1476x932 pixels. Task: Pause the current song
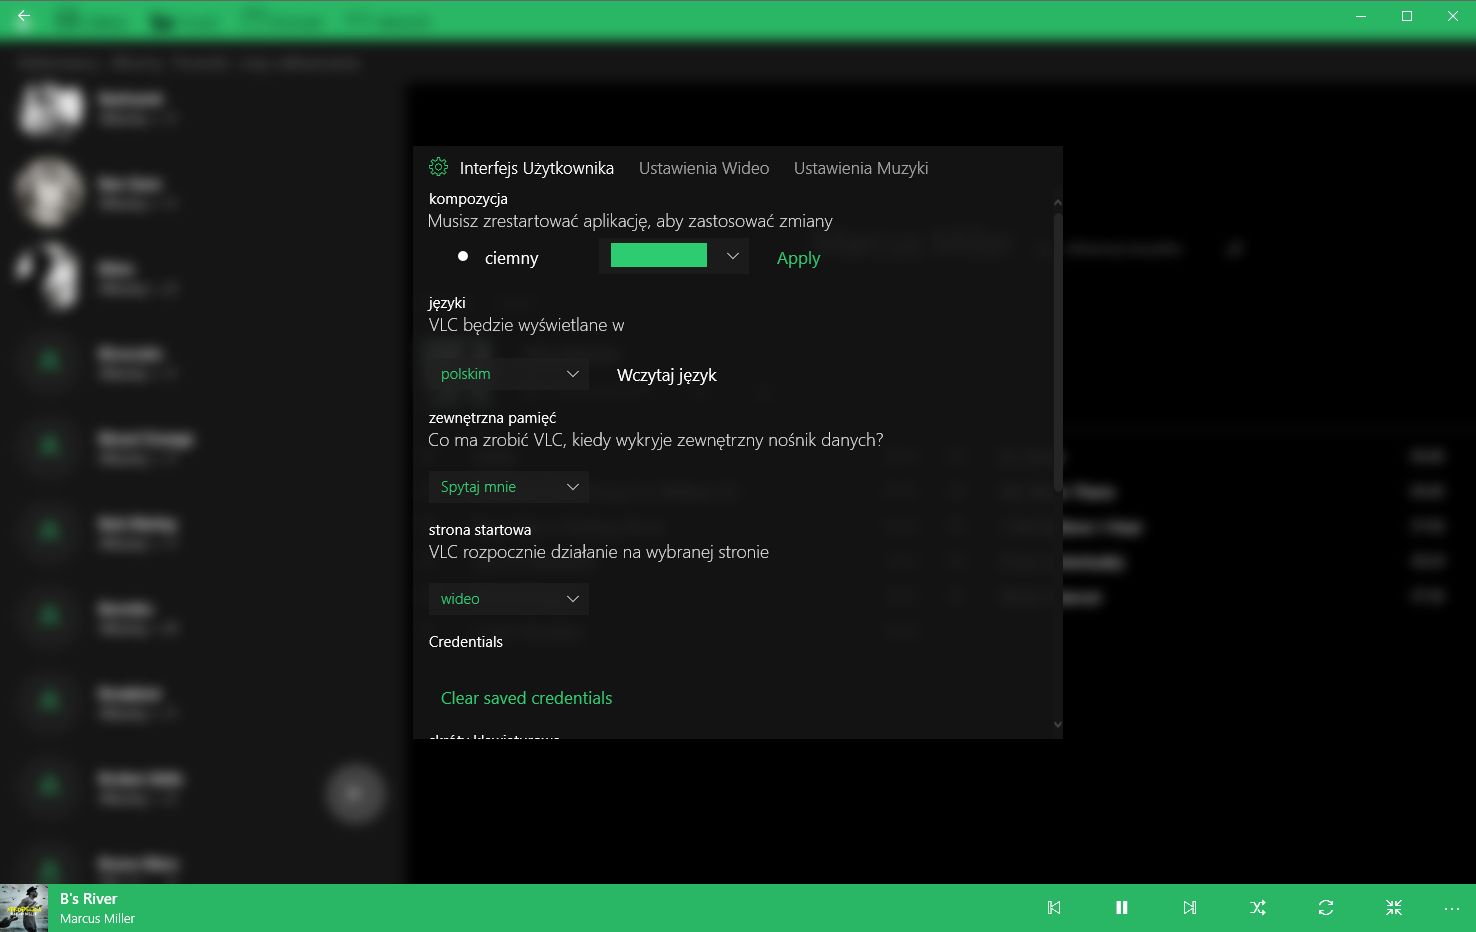(1122, 907)
